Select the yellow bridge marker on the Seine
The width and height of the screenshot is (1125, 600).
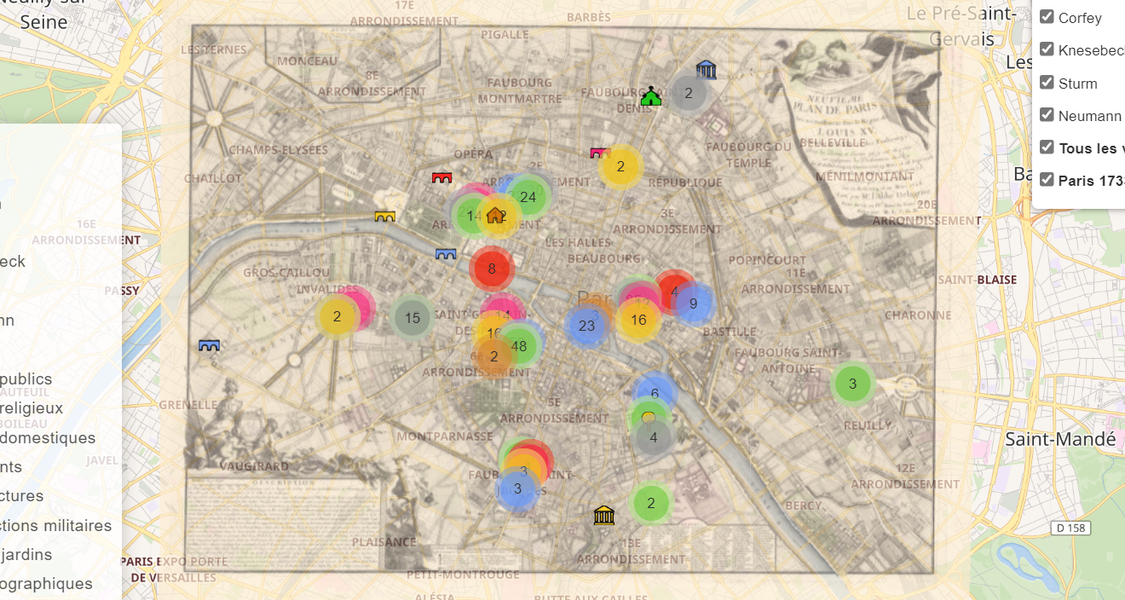tap(385, 216)
